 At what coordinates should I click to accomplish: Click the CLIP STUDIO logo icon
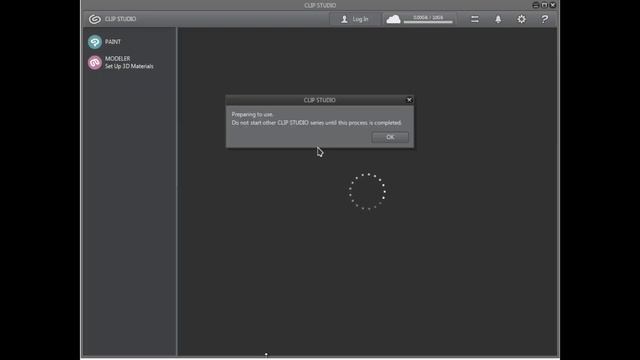pyautogui.click(x=95, y=19)
